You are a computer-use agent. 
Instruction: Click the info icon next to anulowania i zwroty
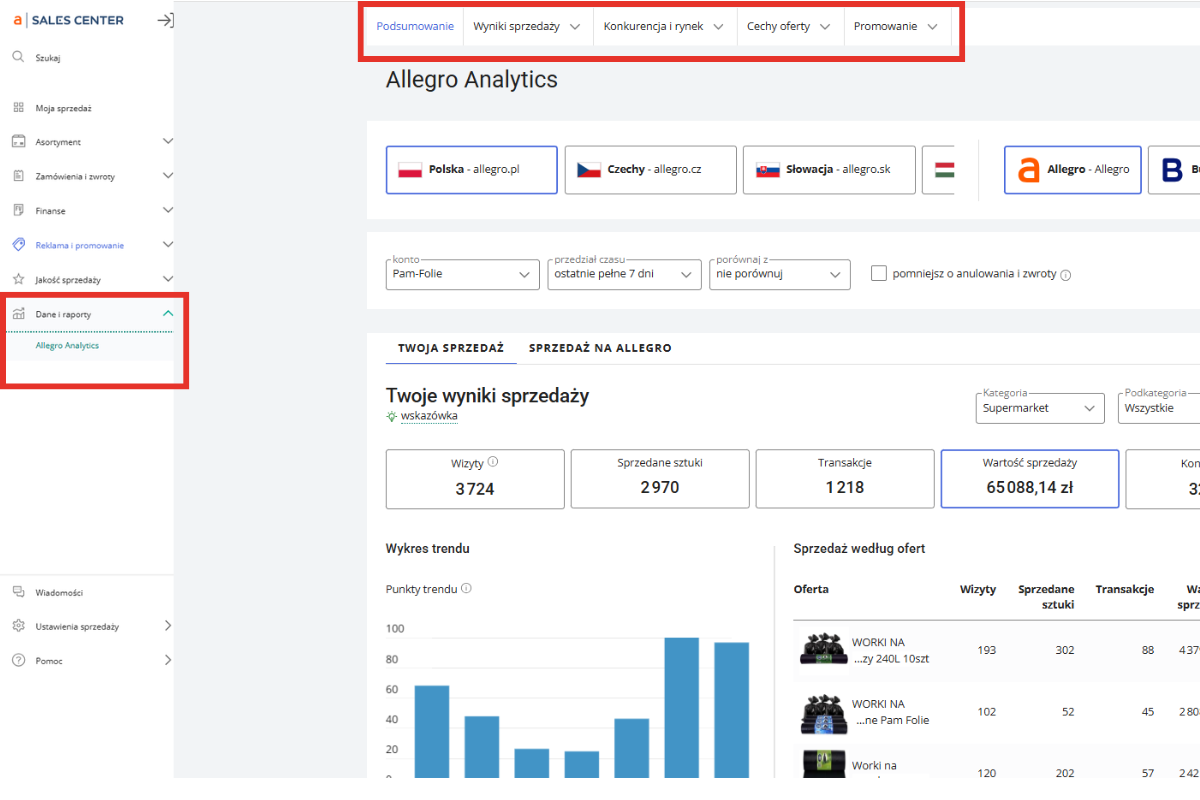pyautogui.click(x=1065, y=275)
